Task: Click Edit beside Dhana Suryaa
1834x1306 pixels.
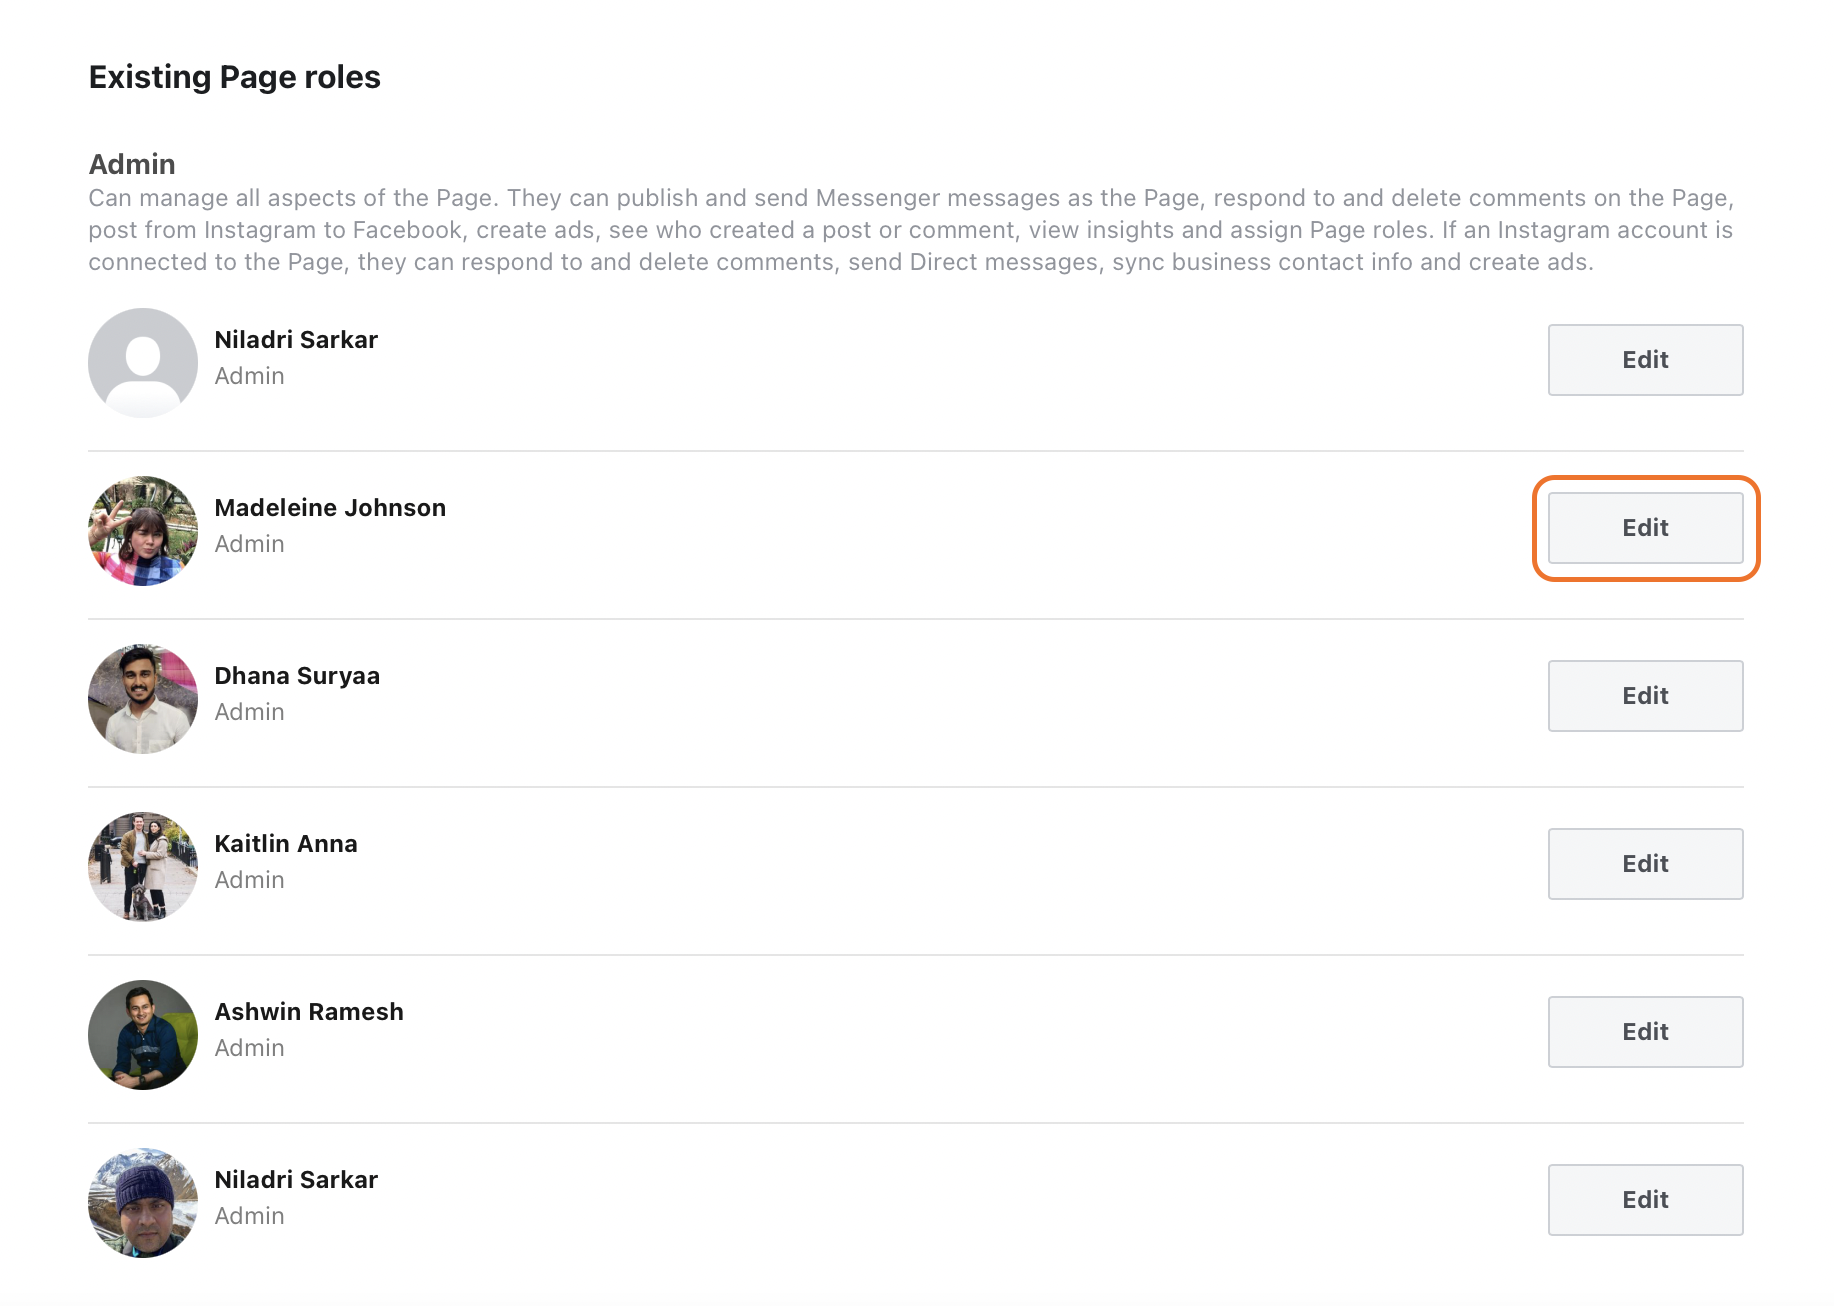Action: [x=1644, y=695]
